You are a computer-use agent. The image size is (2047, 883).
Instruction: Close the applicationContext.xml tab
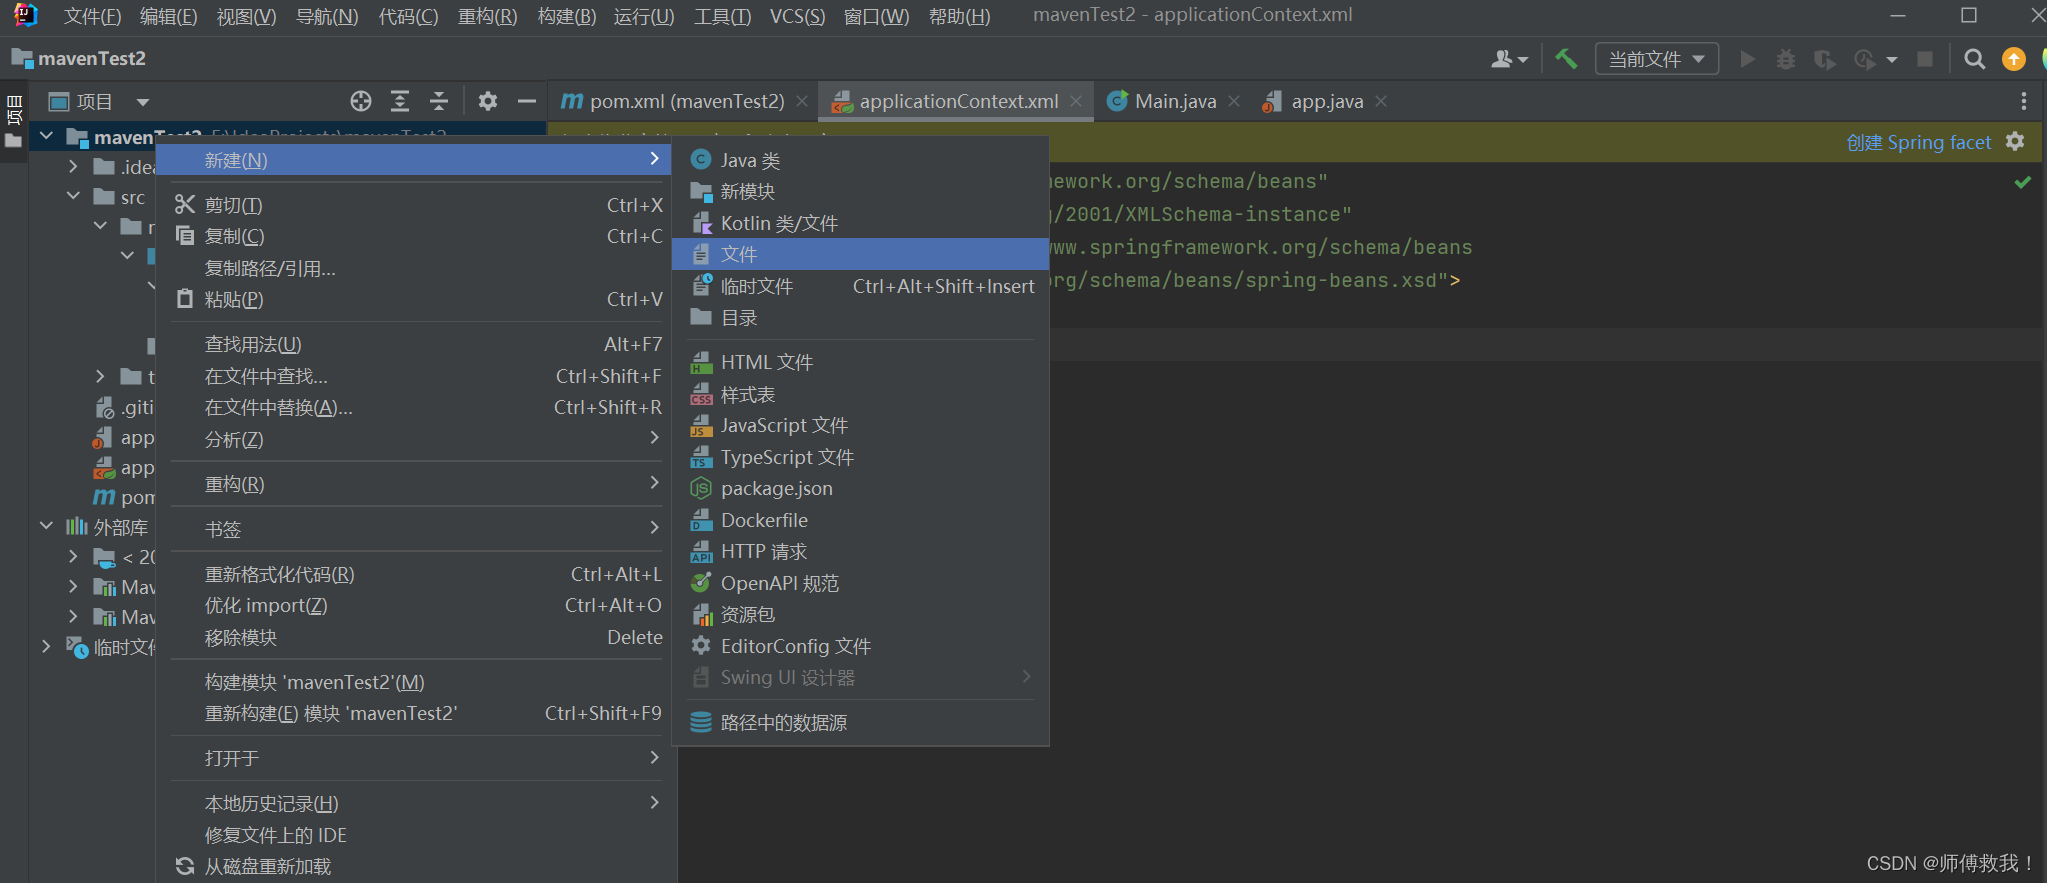[1076, 101]
